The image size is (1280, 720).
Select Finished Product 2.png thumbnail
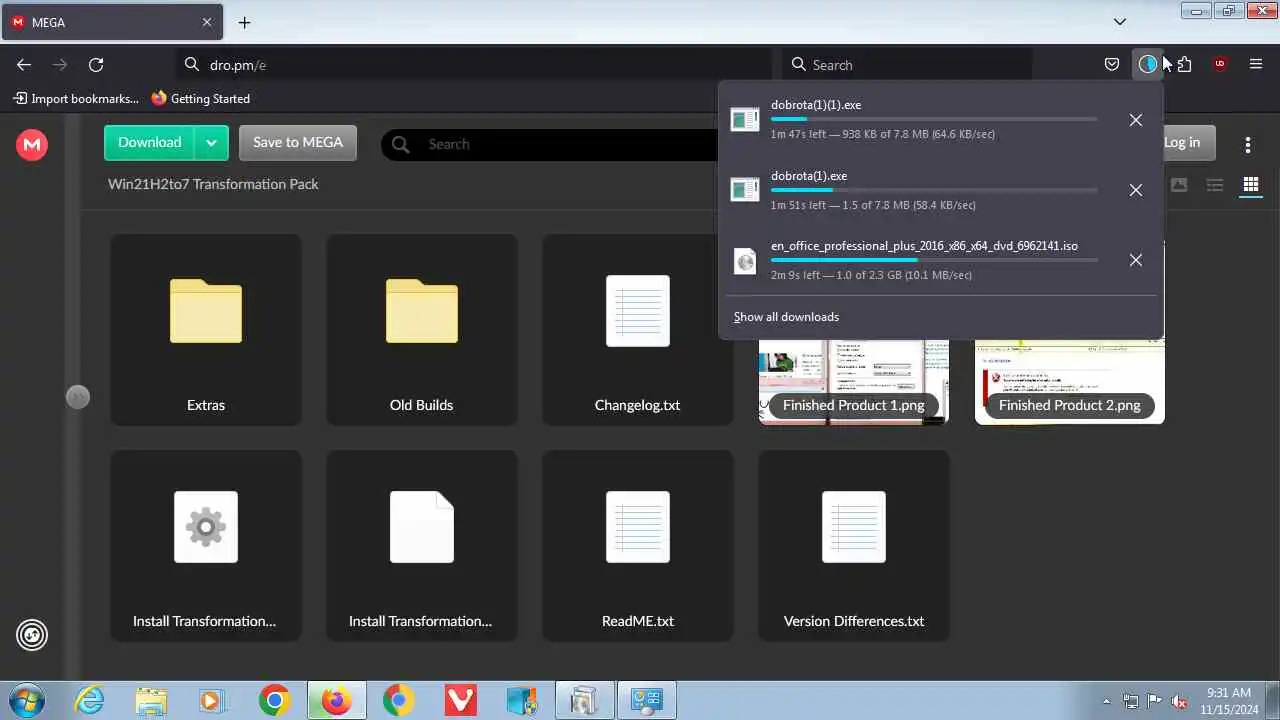(1070, 382)
